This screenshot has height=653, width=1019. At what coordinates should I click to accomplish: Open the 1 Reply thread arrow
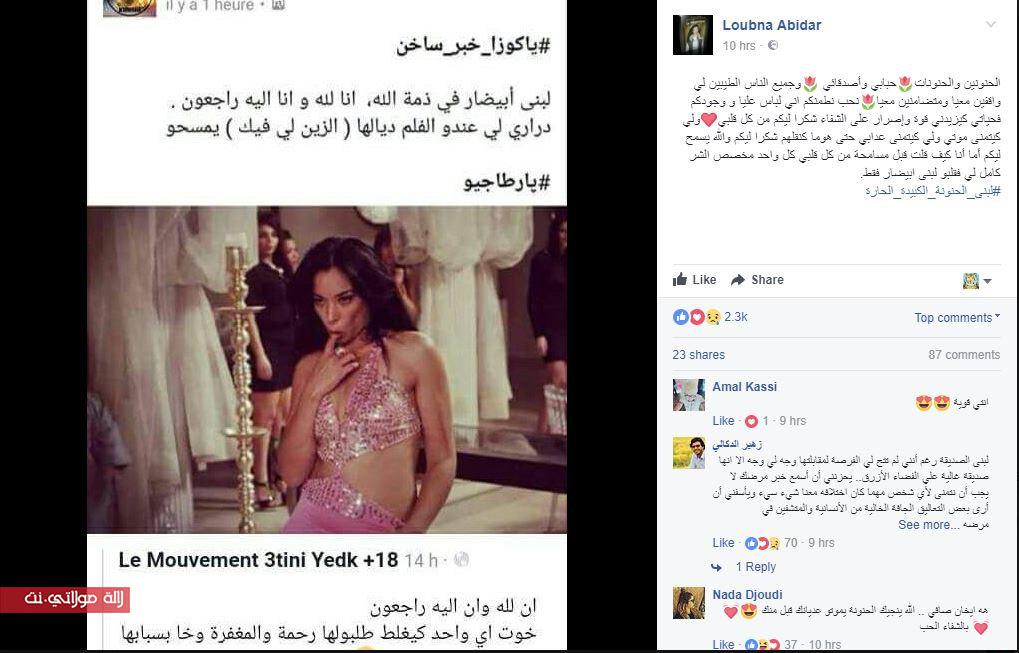pos(717,567)
